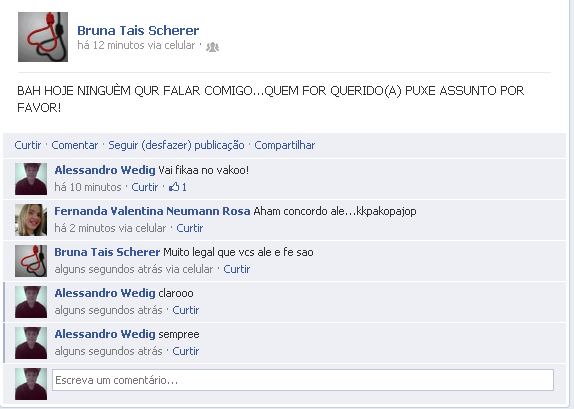Click Curtir on the 'sempree' comment

[x=186, y=351]
